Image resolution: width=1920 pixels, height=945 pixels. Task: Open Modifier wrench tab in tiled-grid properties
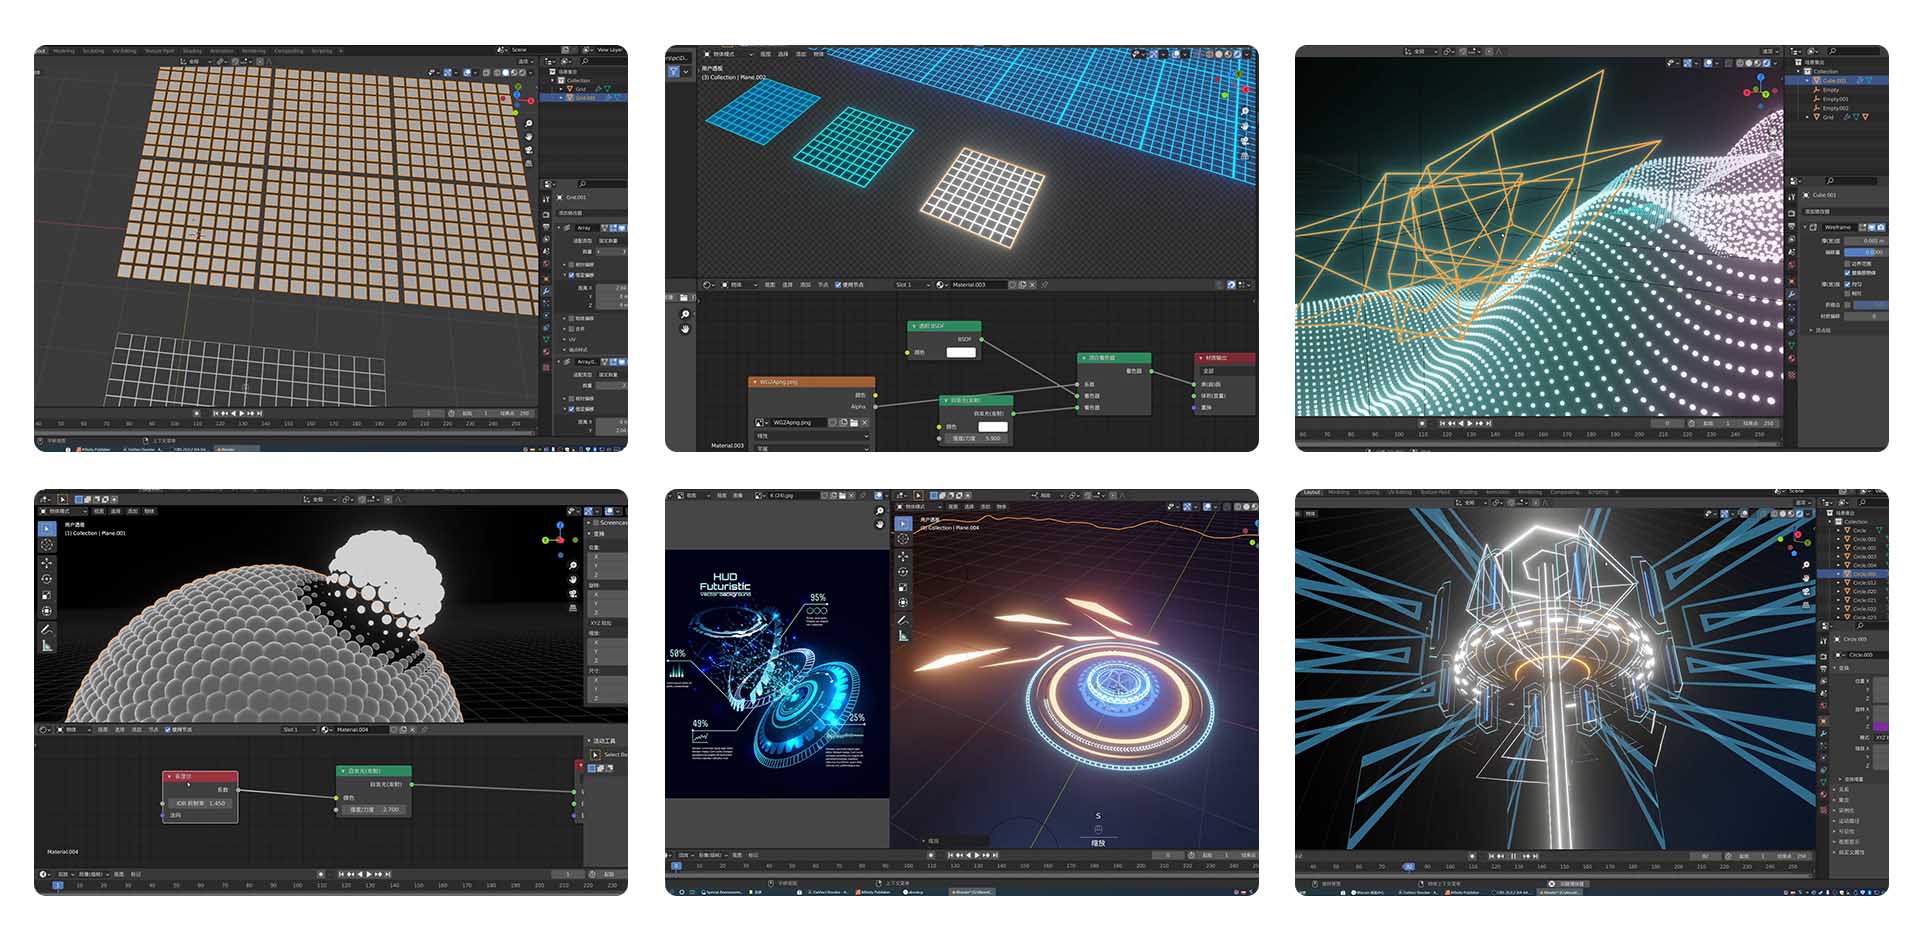[x=546, y=291]
